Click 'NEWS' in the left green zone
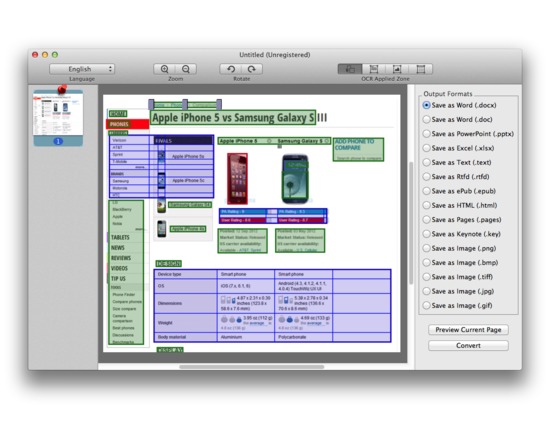 tap(118, 248)
